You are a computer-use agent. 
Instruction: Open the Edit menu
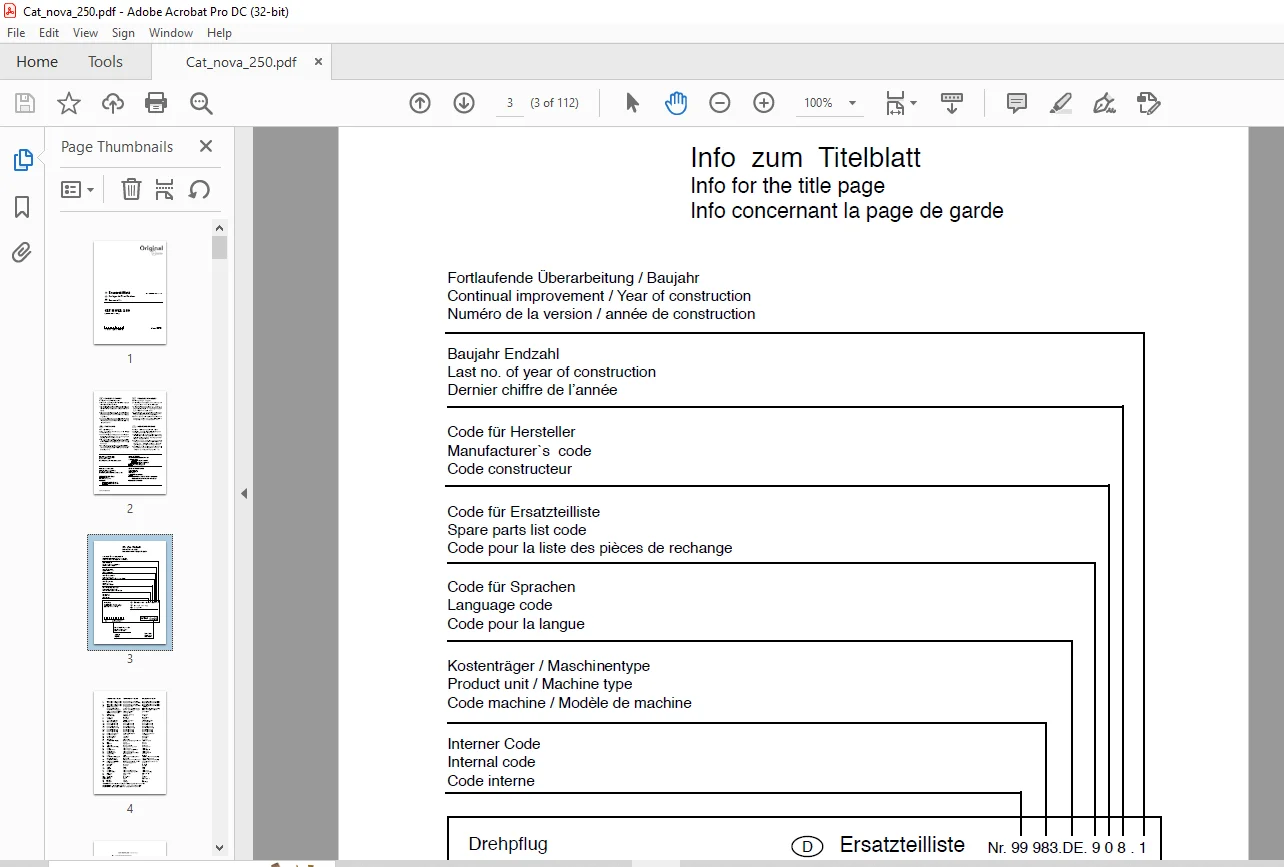(x=49, y=33)
